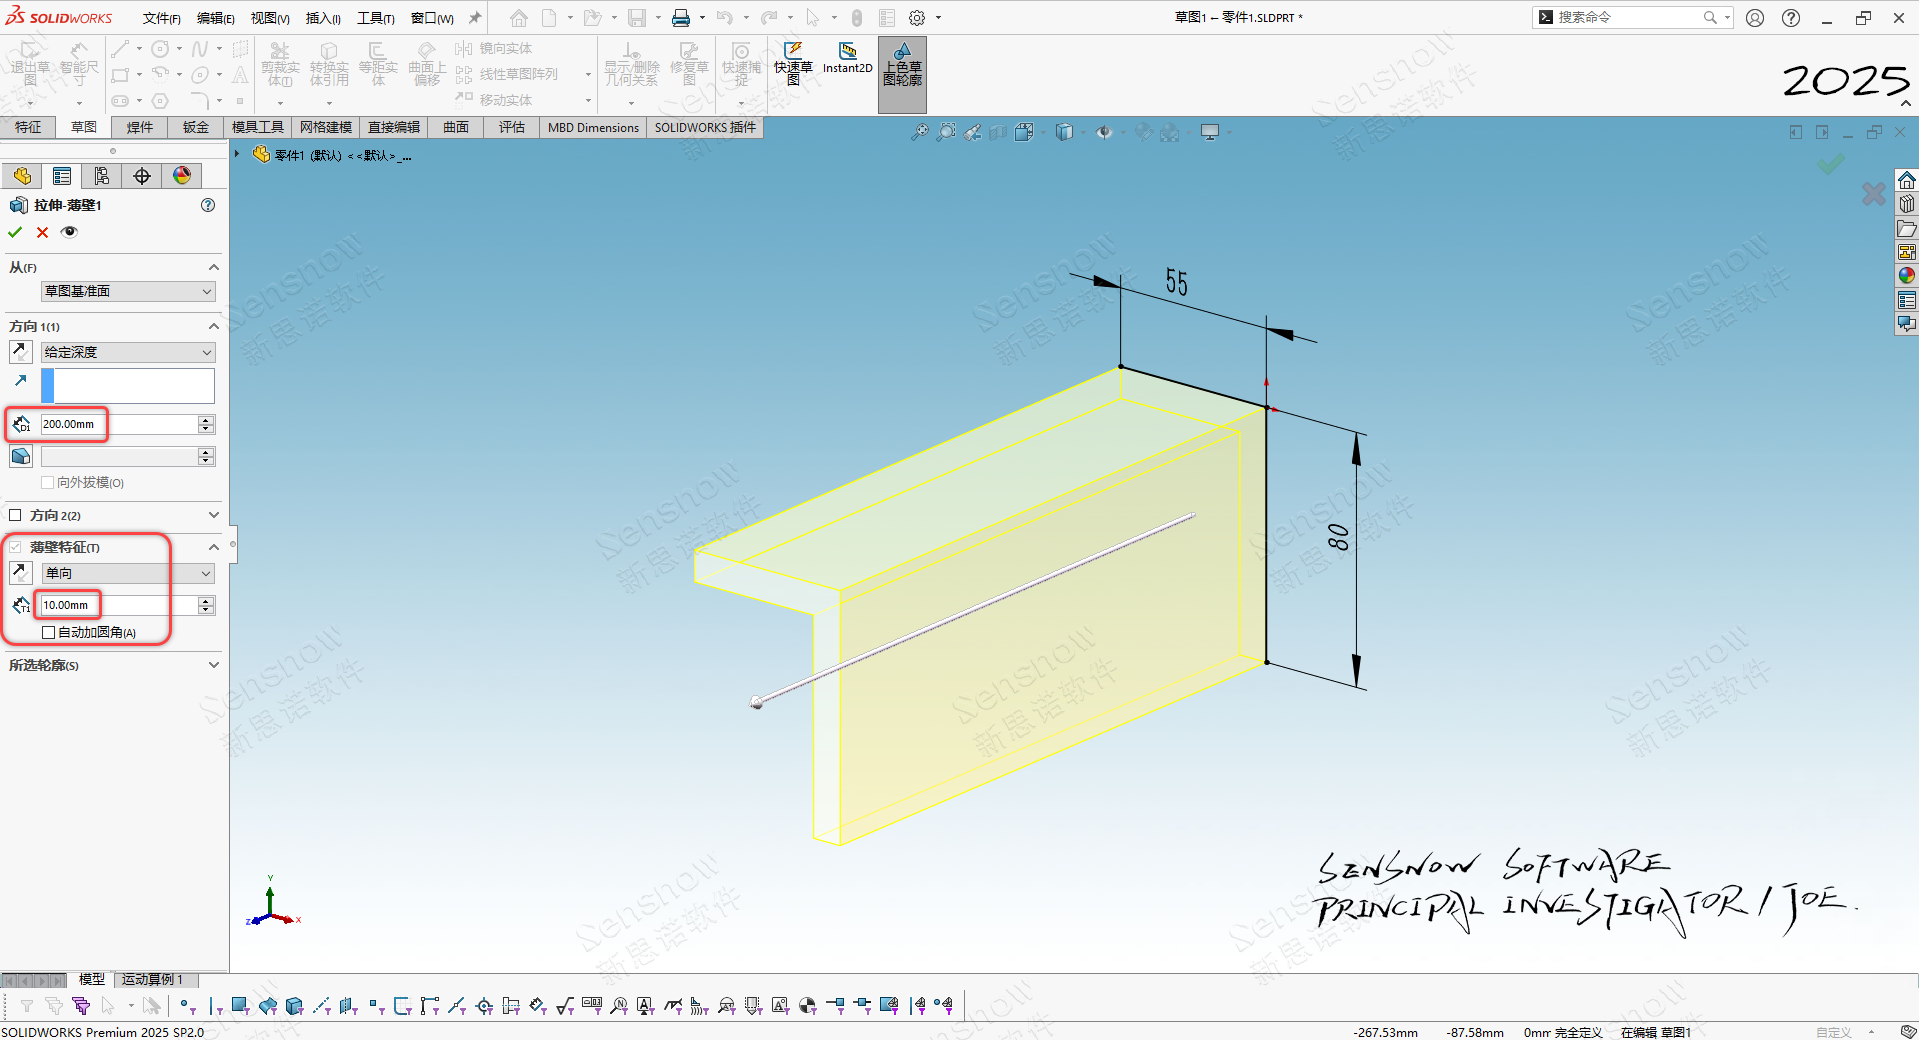
Task: Click the Rapid Sketch (快速草图) icon
Action: coord(793,60)
